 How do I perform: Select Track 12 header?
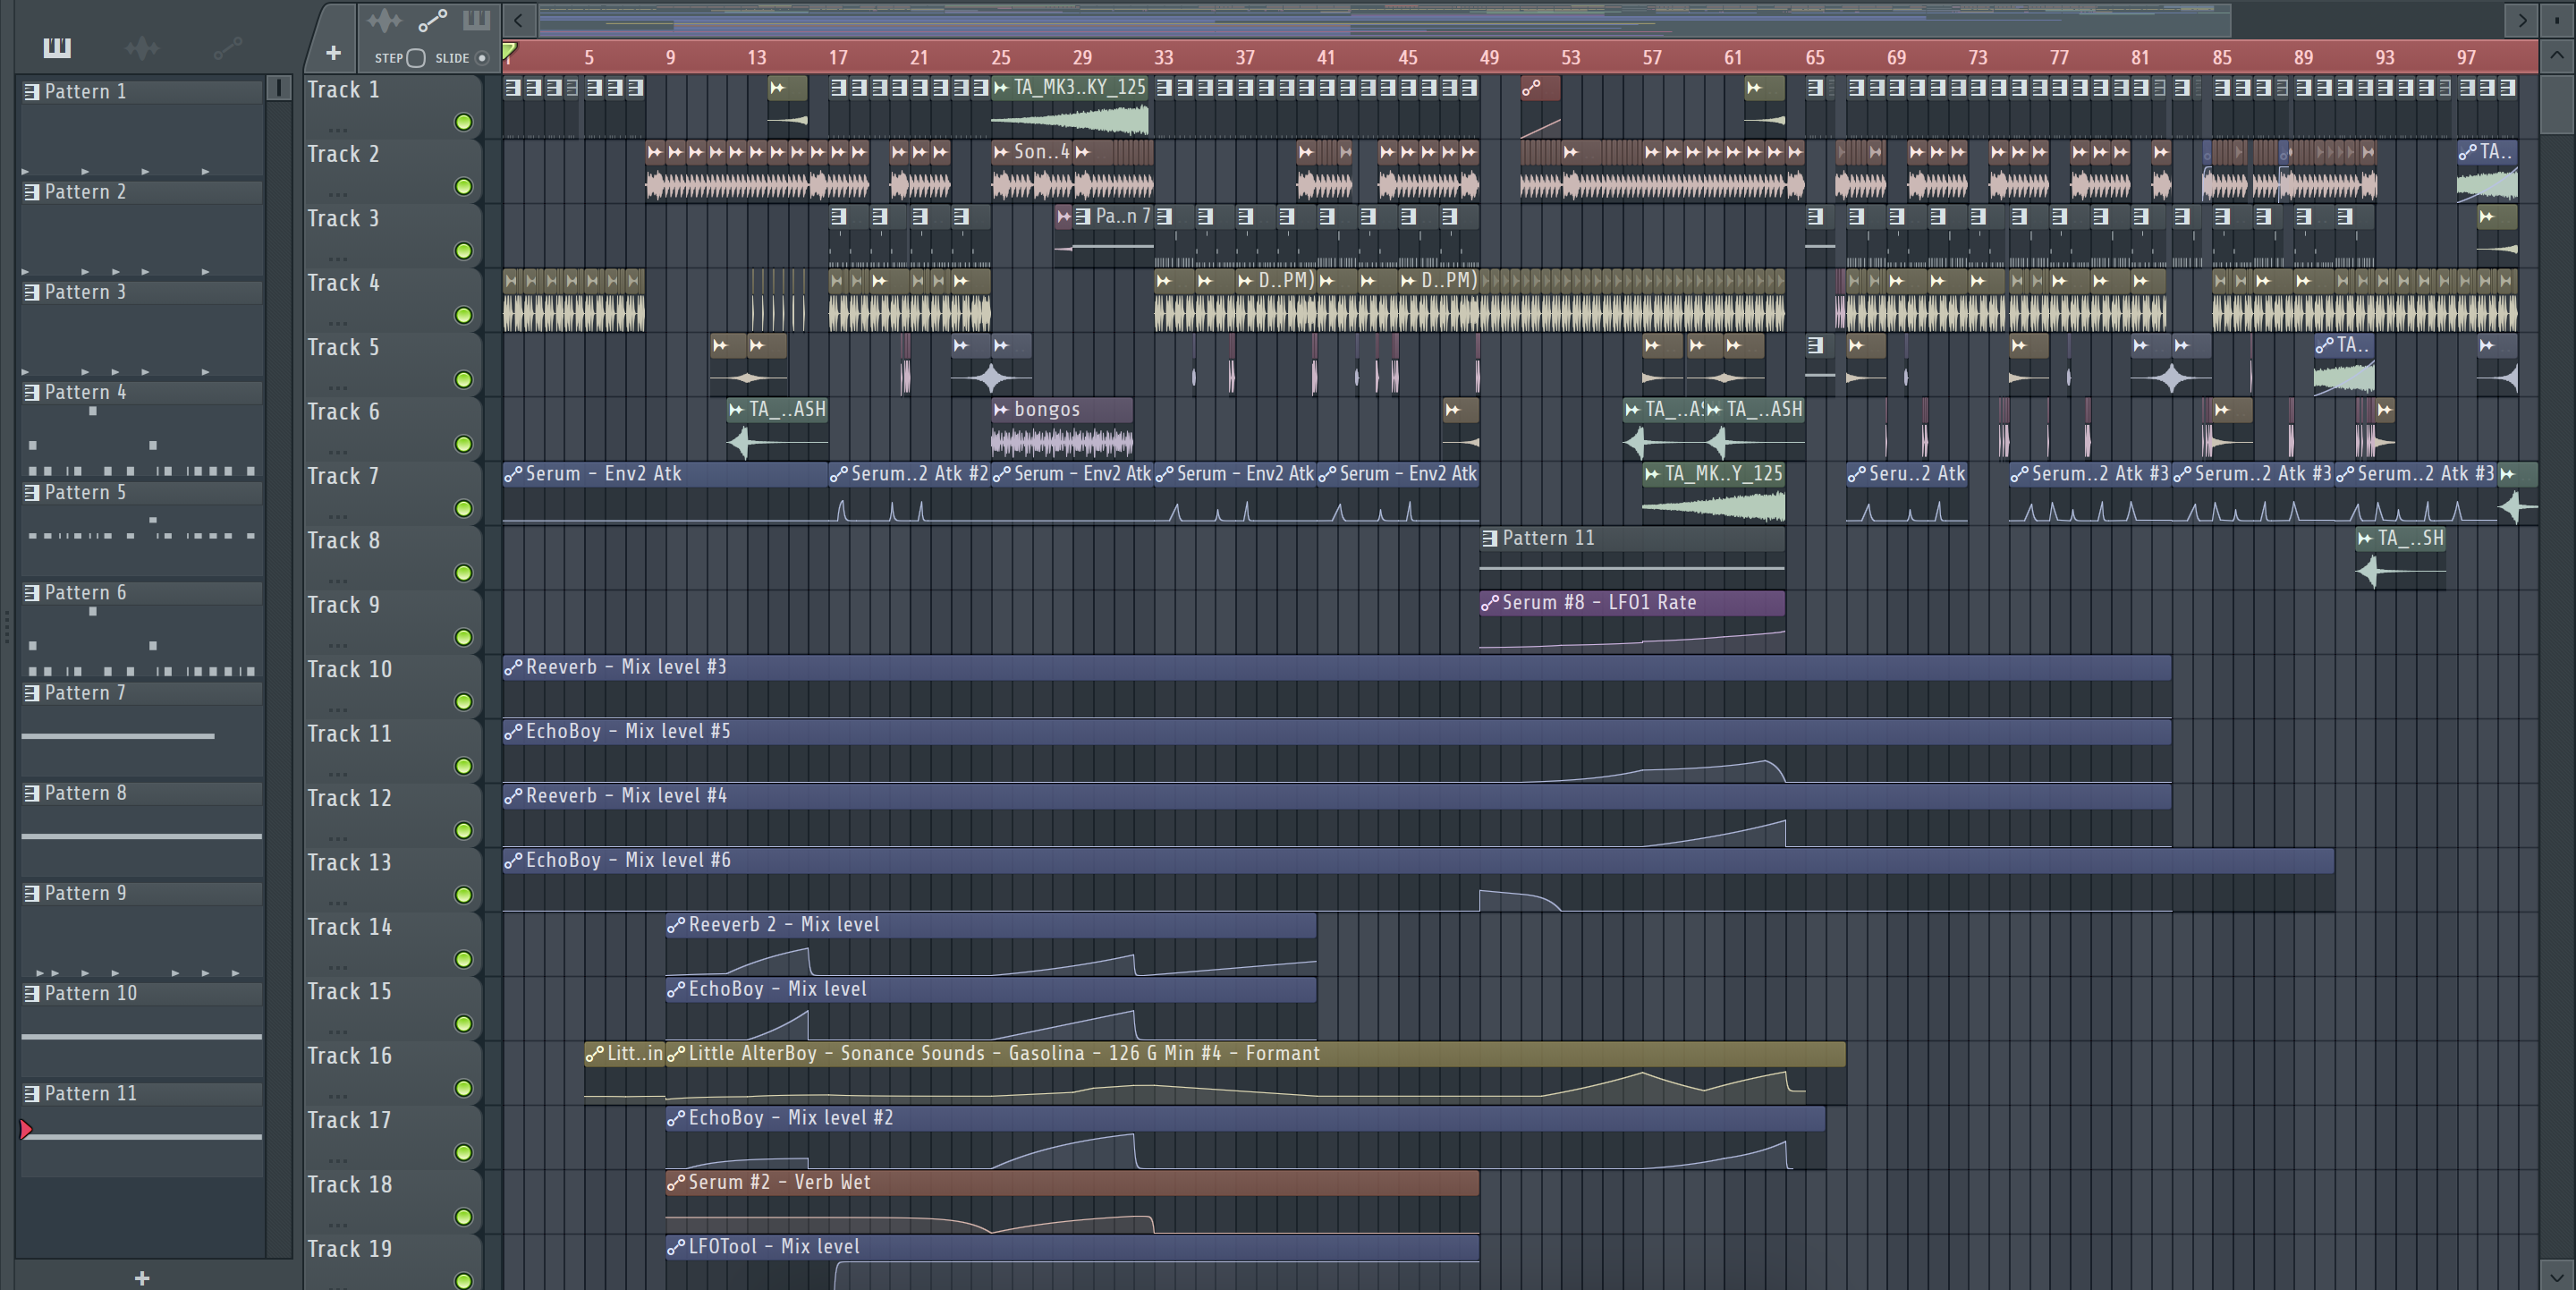pos(392,813)
